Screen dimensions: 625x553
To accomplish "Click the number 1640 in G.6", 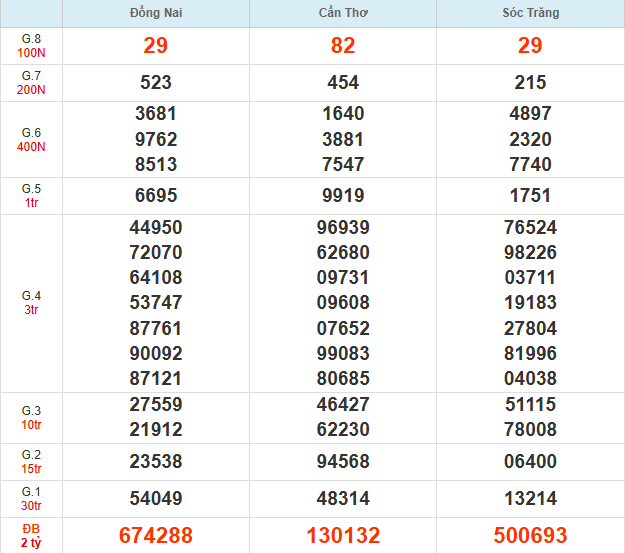I will (x=343, y=114).
